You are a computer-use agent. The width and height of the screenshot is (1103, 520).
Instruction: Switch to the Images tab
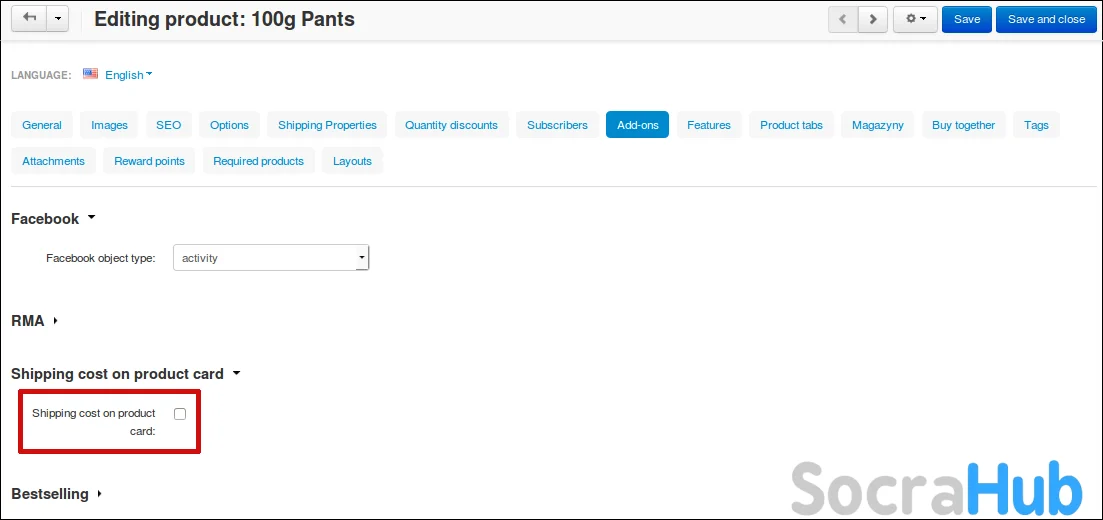pyautogui.click(x=109, y=125)
